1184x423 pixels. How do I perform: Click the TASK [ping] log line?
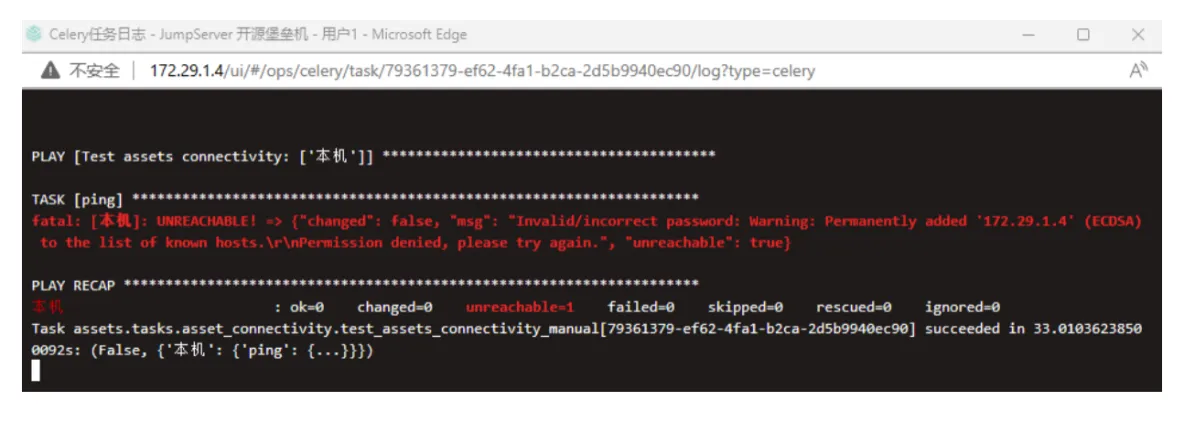click(x=365, y=199)
